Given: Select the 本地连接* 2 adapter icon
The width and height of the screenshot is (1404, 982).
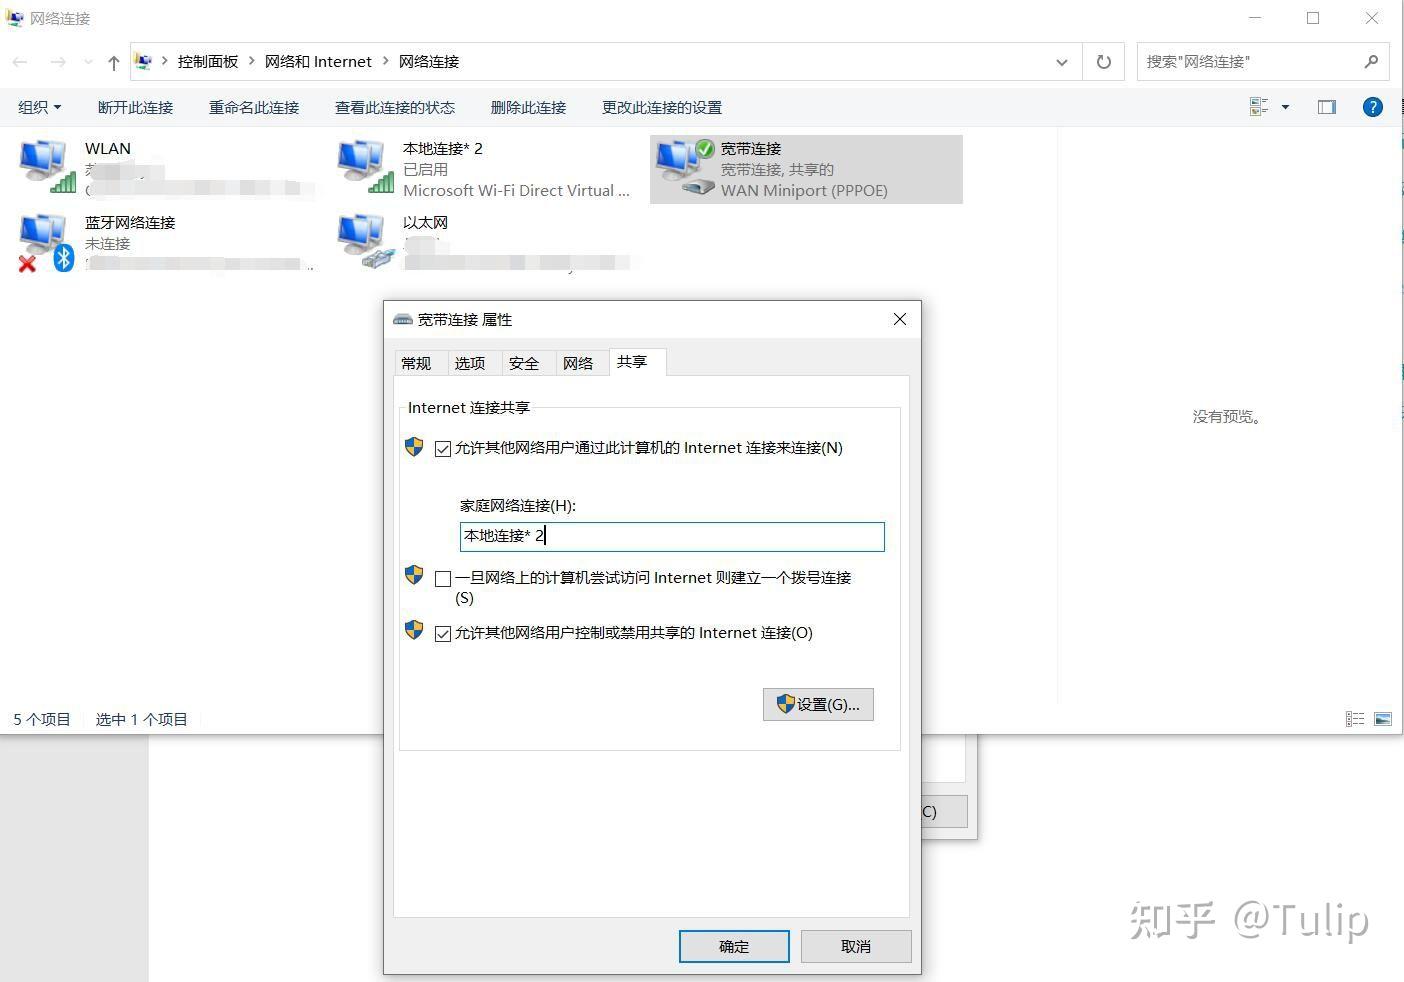Looking at the screenshot, I should [366, 166].
